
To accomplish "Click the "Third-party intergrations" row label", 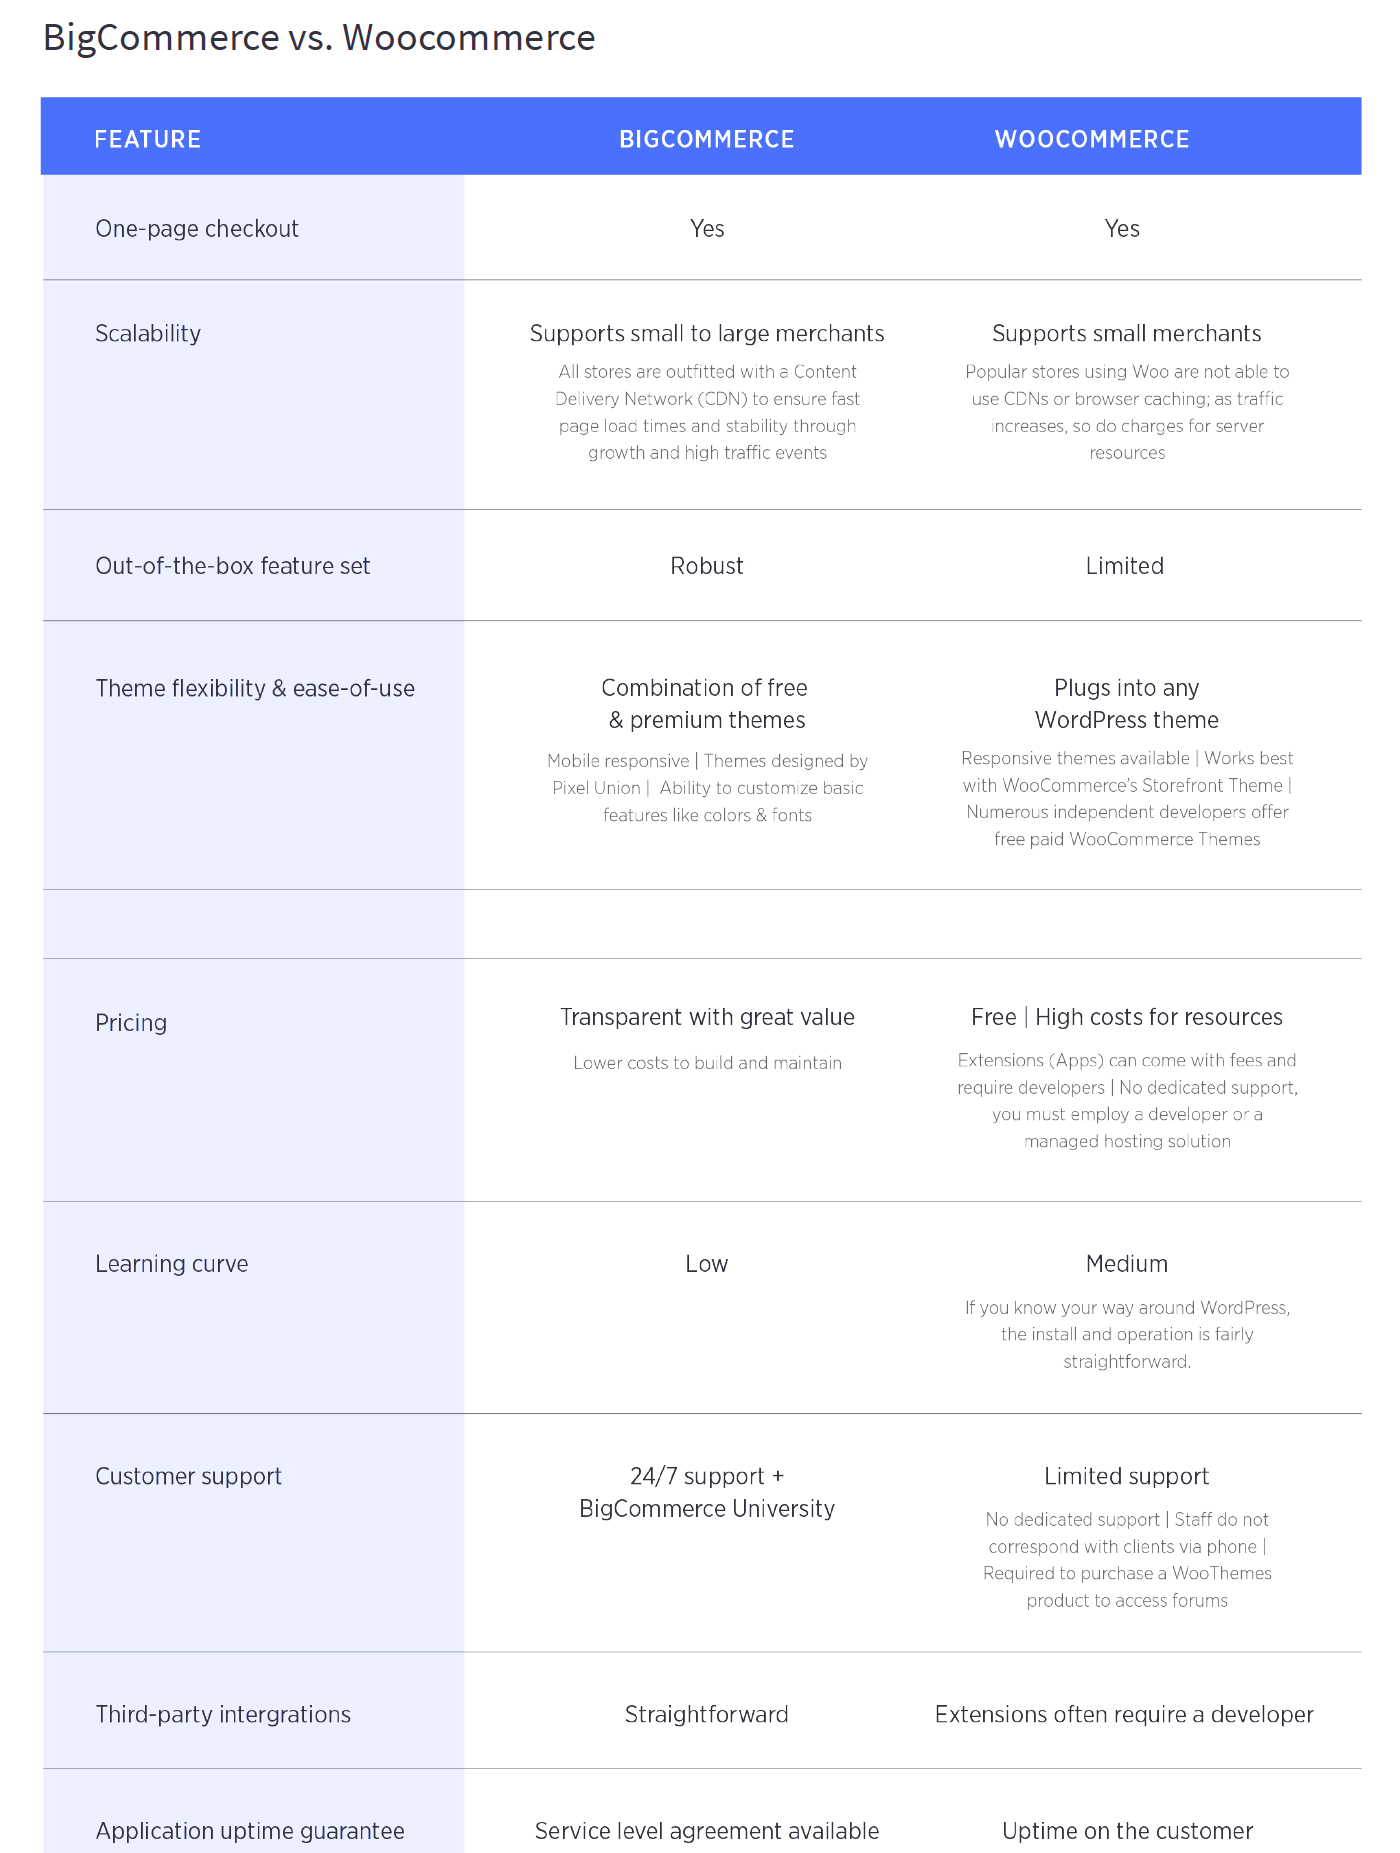I will (223, 1714).
